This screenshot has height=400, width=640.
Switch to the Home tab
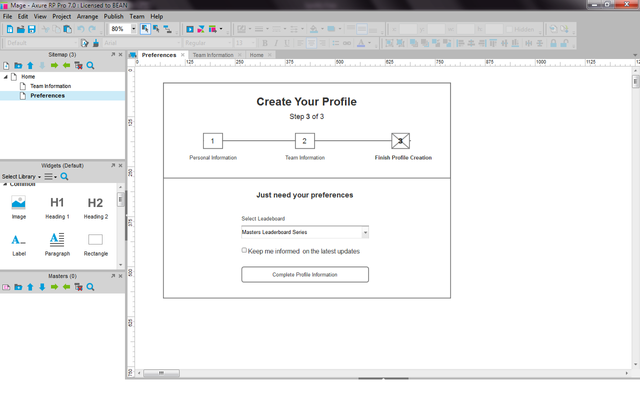(x=256, y=55)
